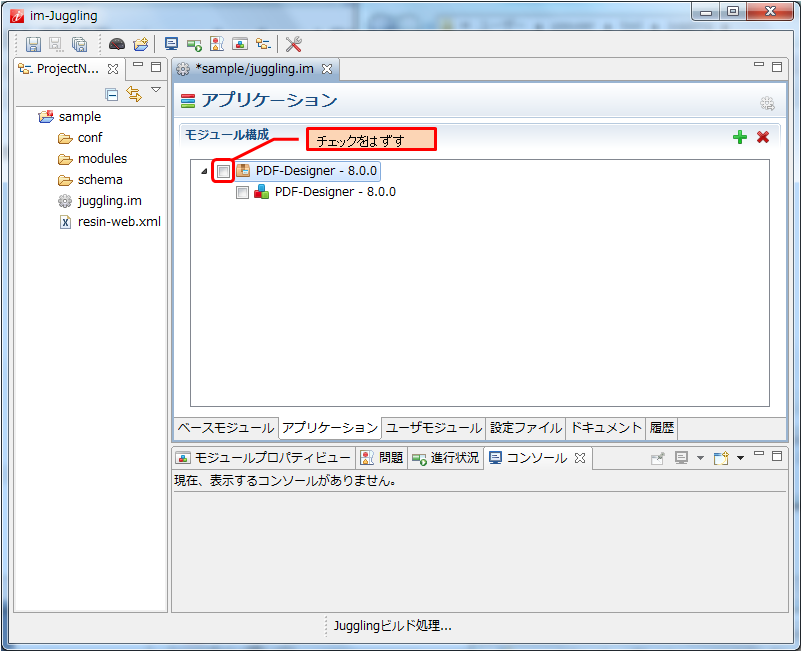
Task: Uncheck the parent PDF-Designer 8.0.0 checkbox
Action: [x=224, y=171]
